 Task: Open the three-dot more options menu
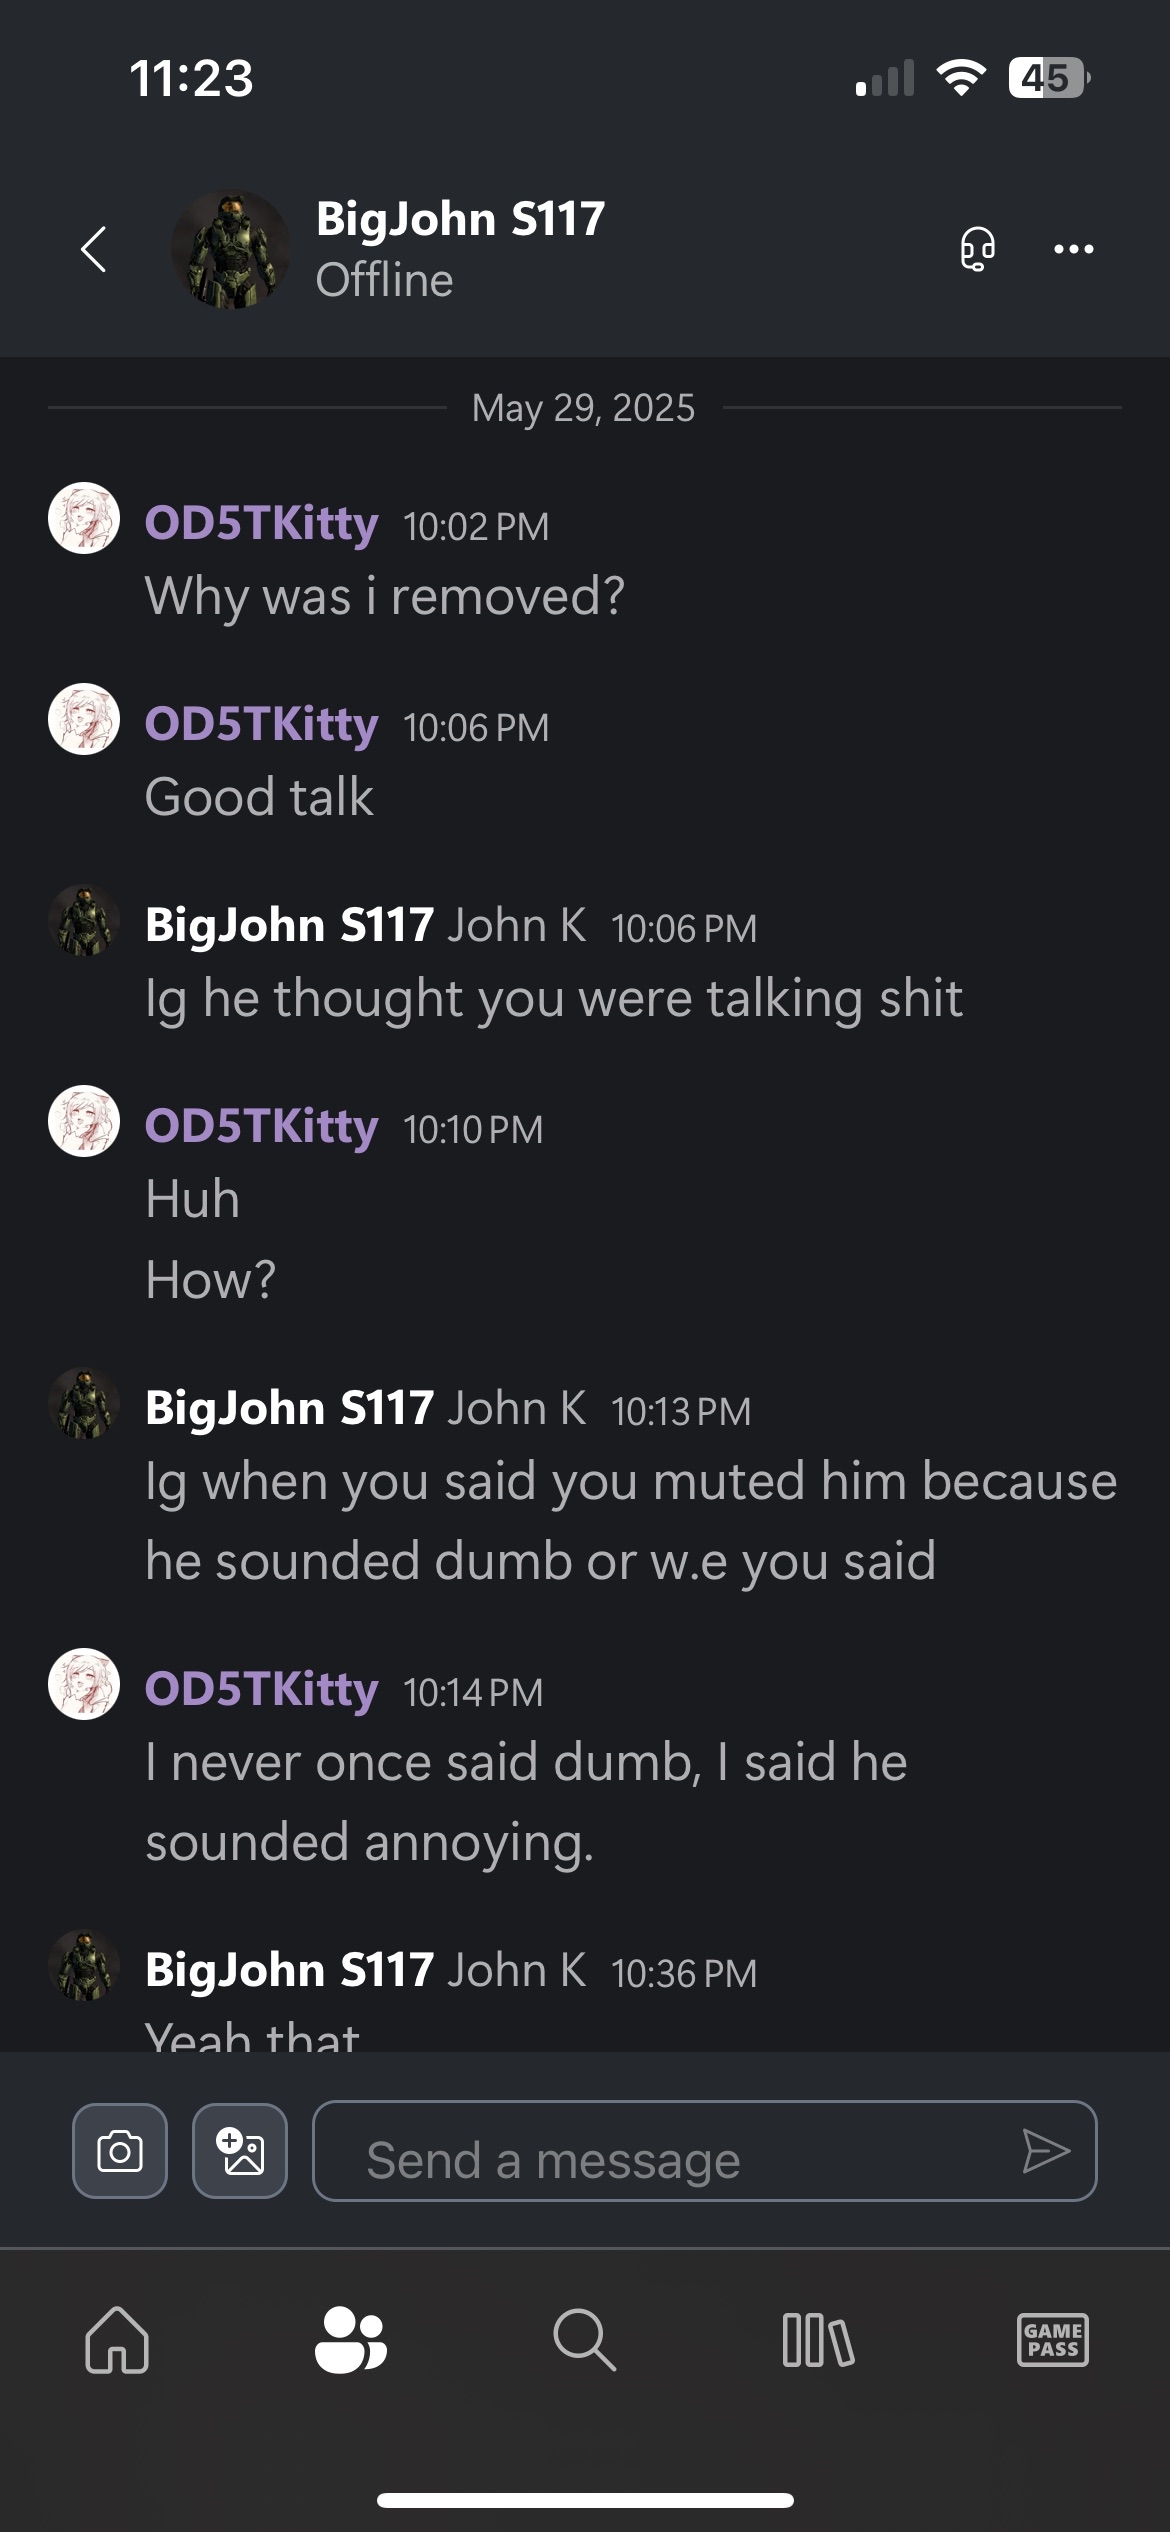1073,249
